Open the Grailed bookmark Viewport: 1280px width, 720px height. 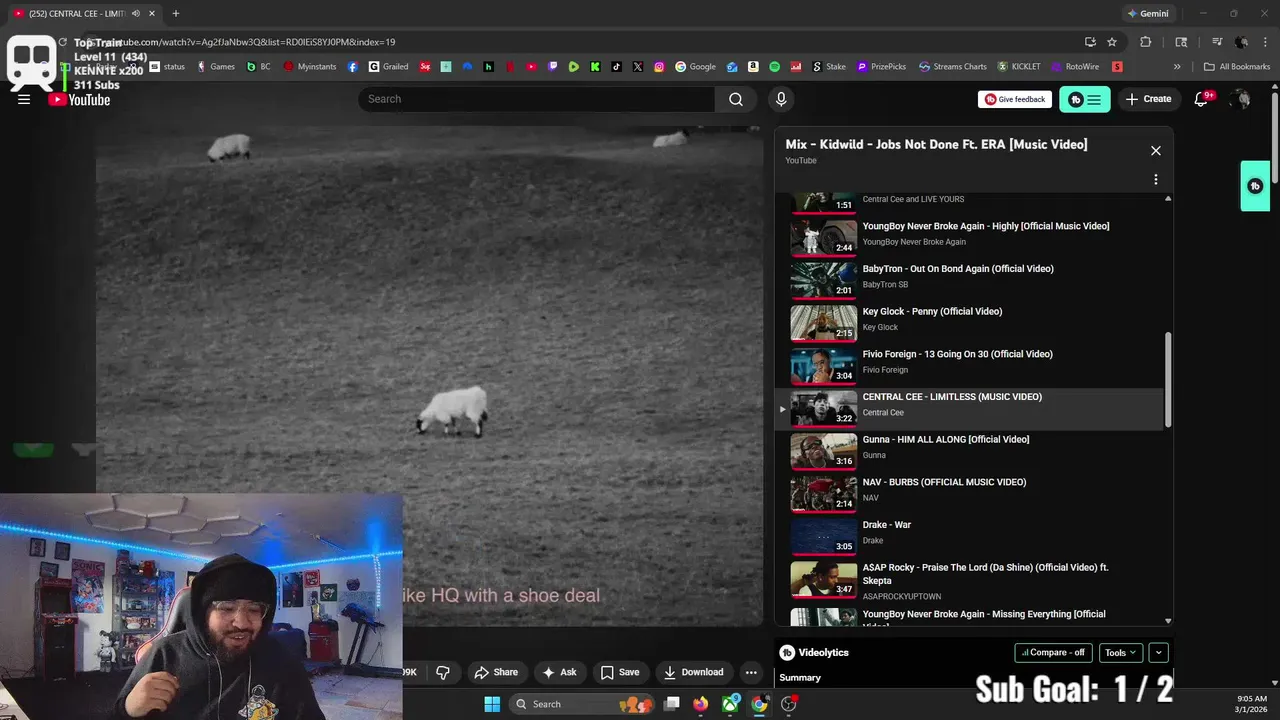coord(388,67)
